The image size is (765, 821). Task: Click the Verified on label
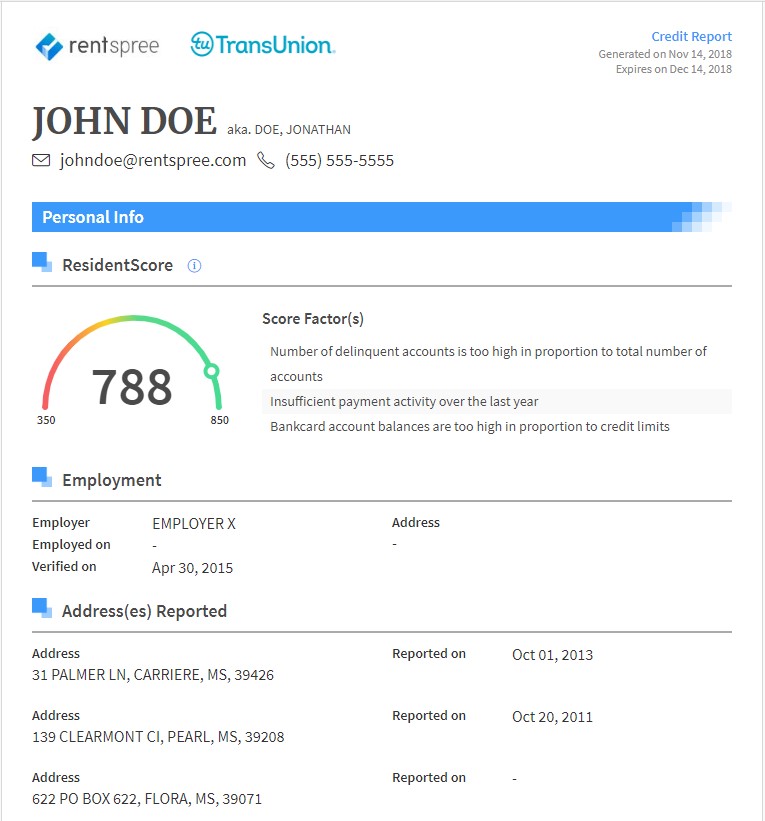tap(64, 567)
